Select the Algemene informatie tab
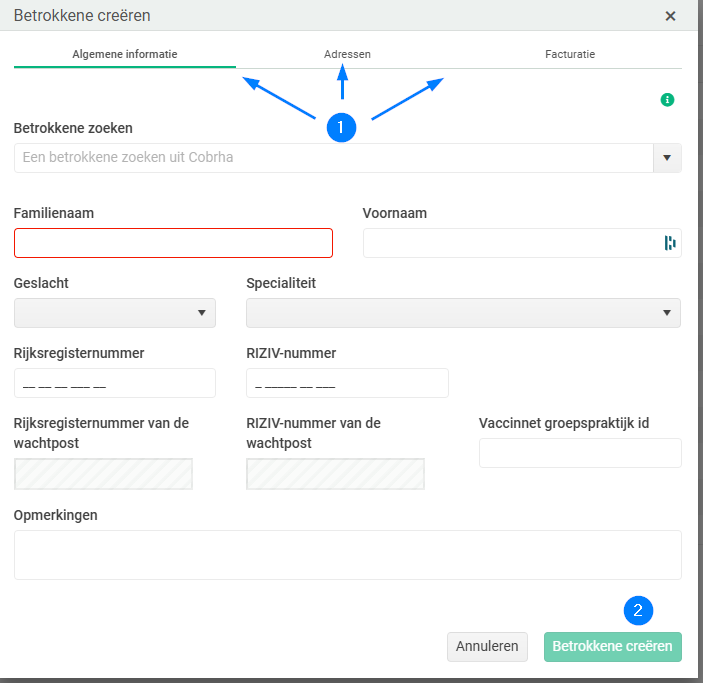The image size is (703, 683). coord(125,54)
